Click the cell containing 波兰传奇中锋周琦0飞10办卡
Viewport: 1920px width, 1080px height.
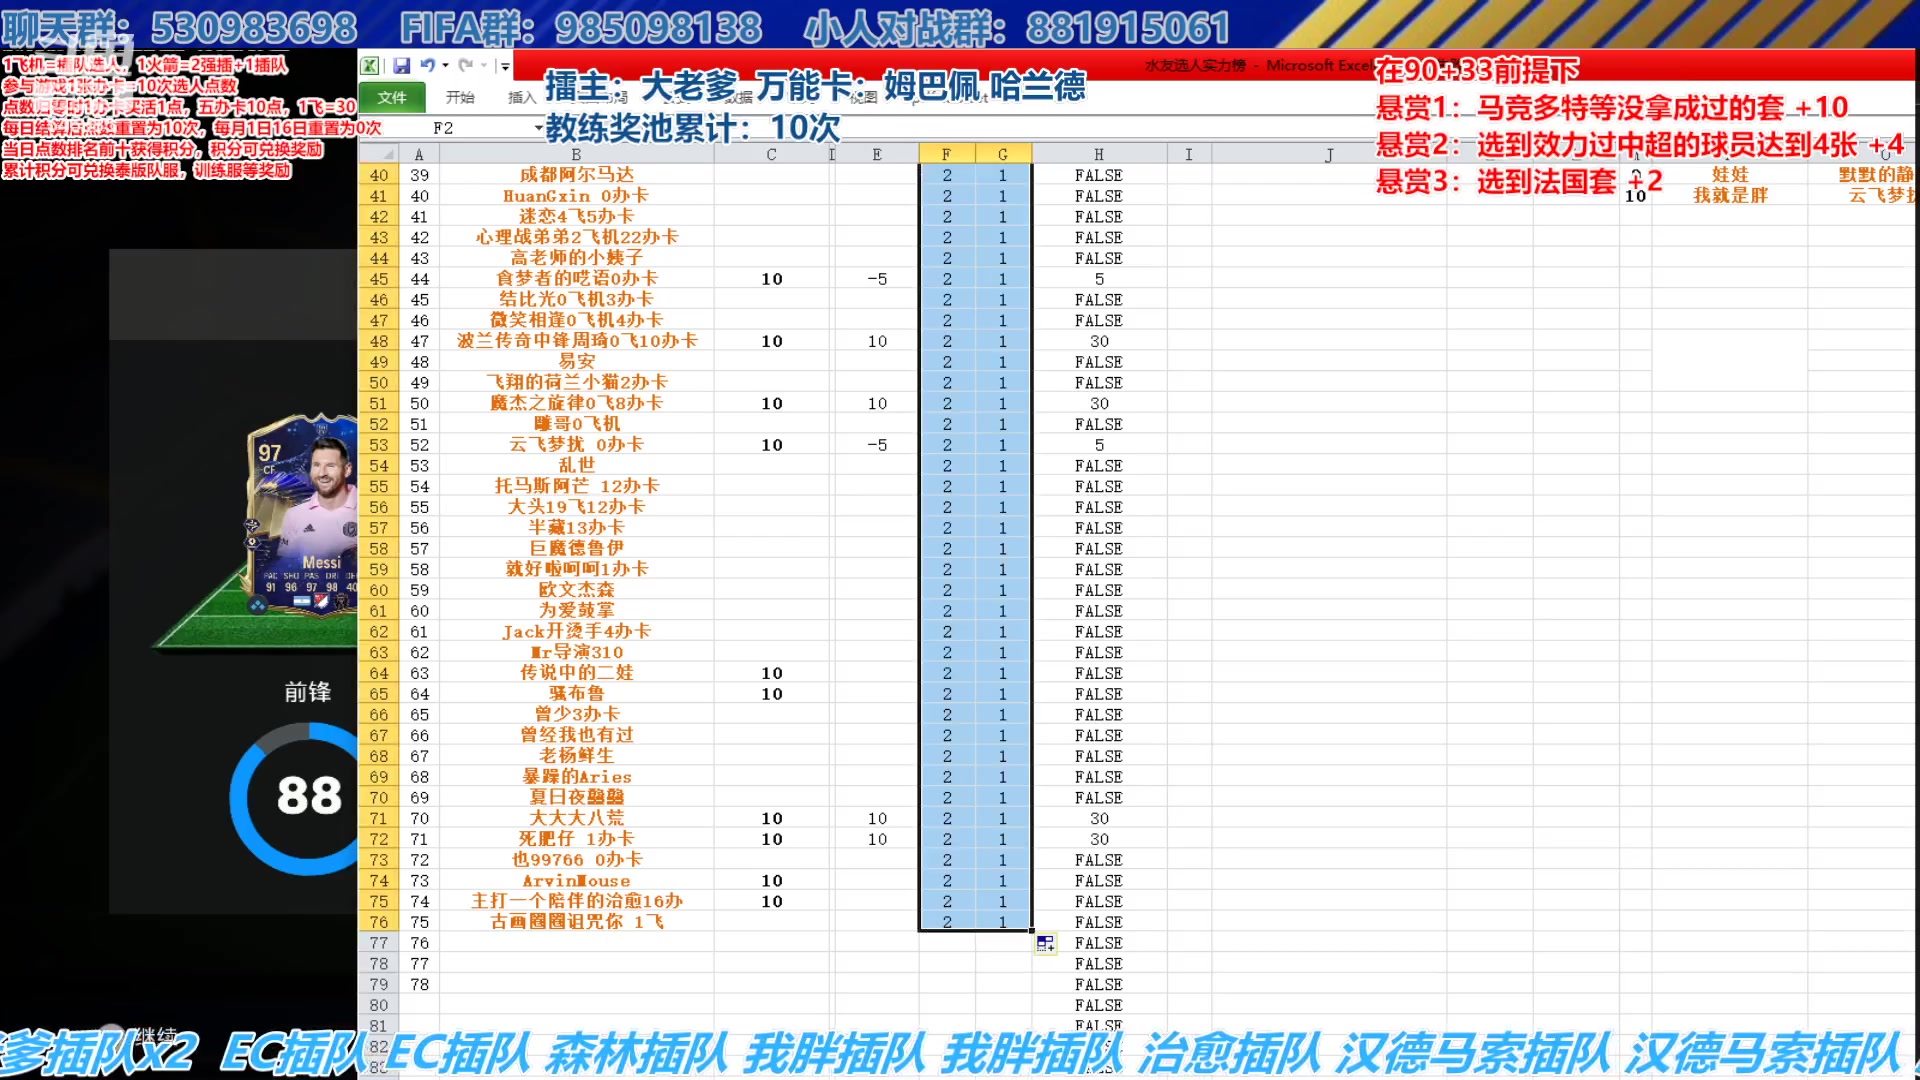tap(576, 341)
